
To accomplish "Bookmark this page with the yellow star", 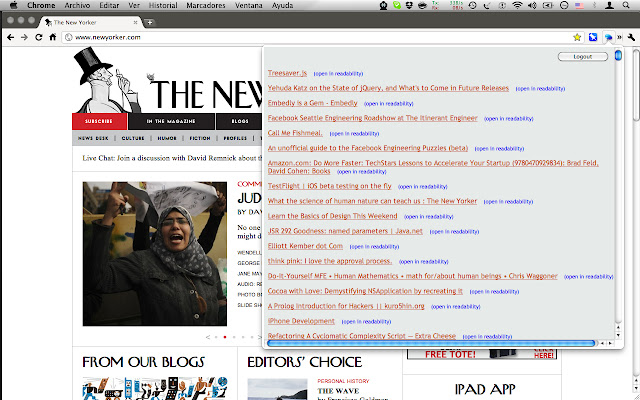I will click(x=577, y=37).
